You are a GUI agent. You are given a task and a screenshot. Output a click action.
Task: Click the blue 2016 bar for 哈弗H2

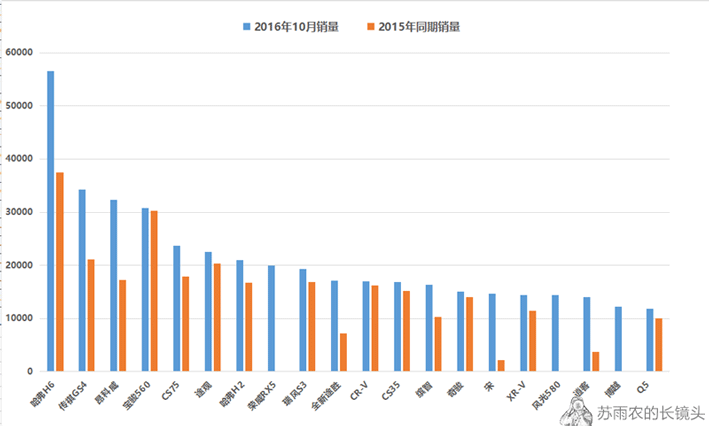240,316
